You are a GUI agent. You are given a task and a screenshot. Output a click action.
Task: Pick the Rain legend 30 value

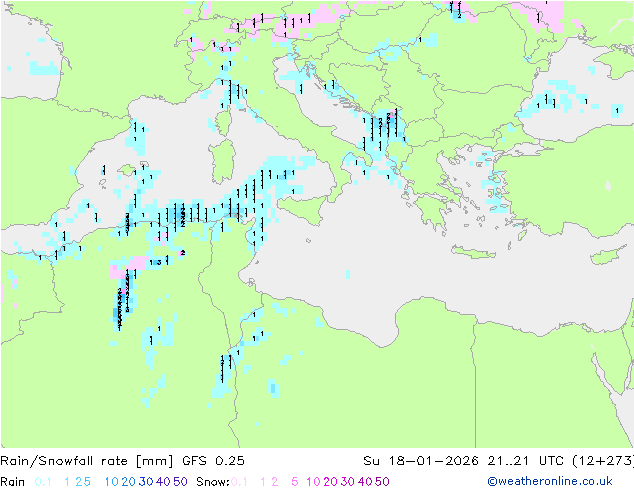click(x=146, y=482)
